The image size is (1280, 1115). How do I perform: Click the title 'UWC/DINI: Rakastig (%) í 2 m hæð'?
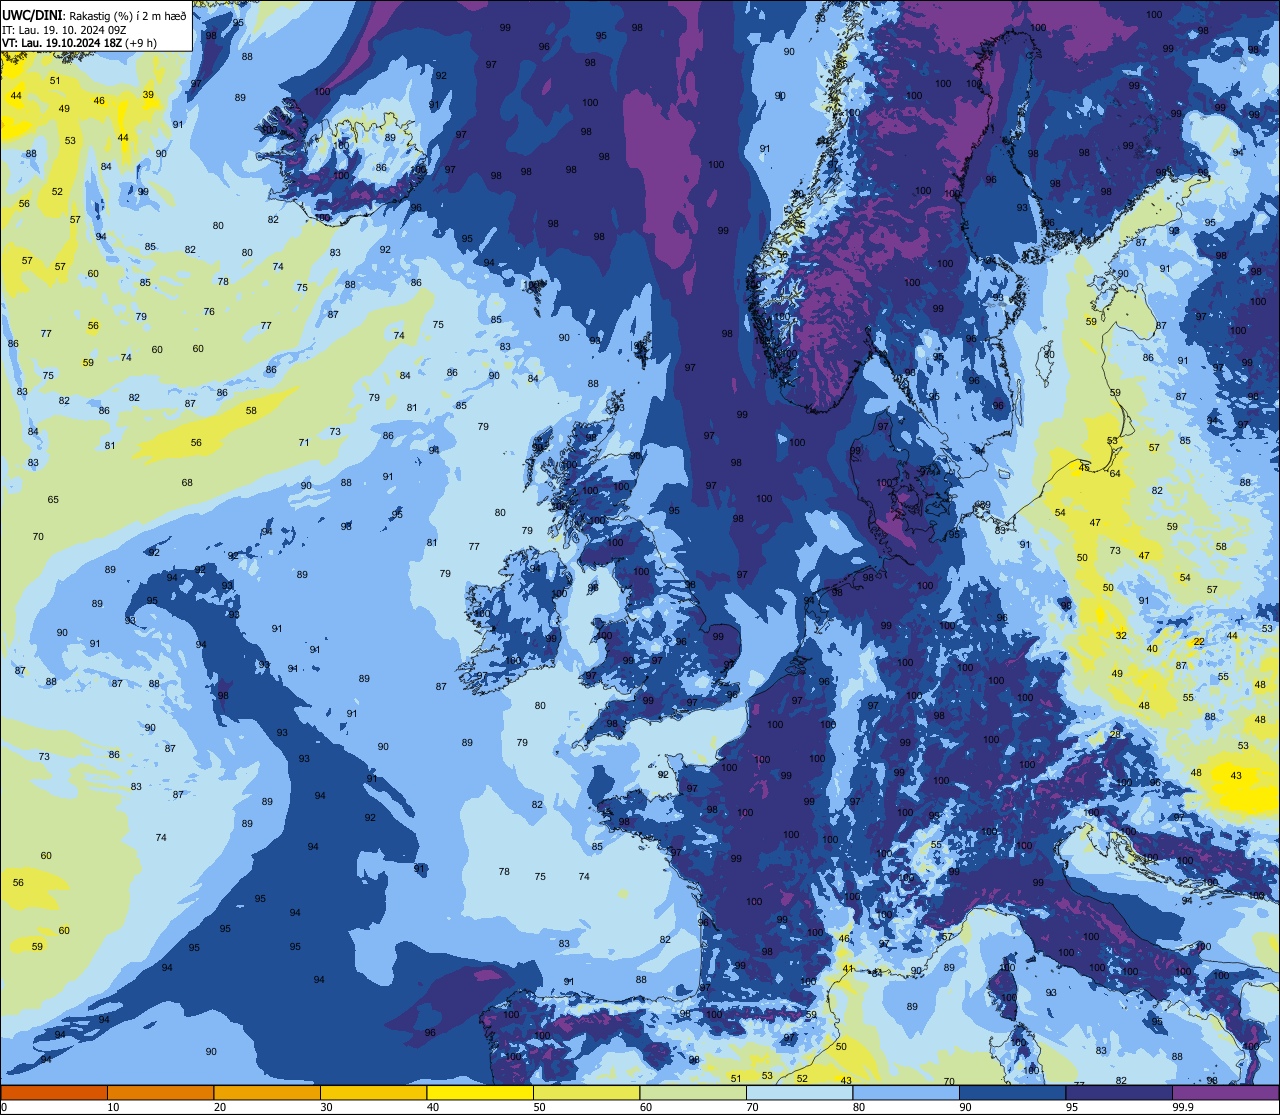click(94, 15)
